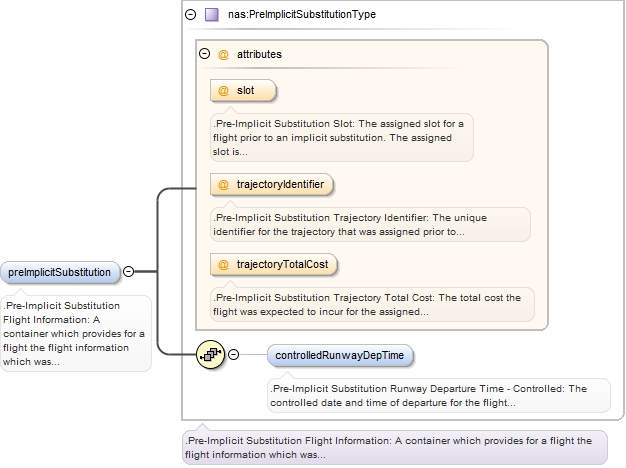This screenshot has width=626, height=468.
Task: Select the preImplicitSubstitution element node
Action: point(60,271)
